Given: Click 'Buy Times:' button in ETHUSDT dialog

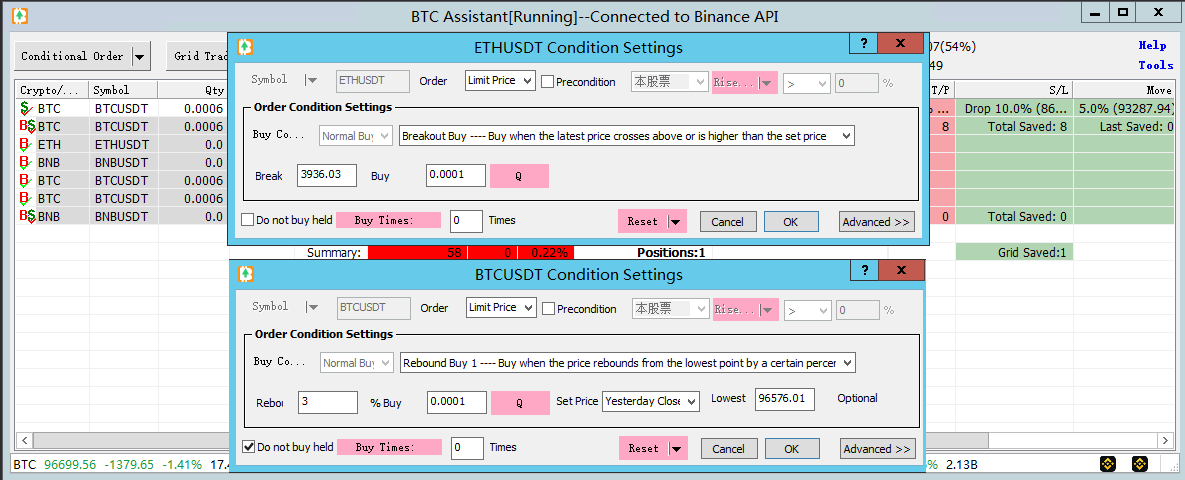Looking at the screenshot, I should [388, 221].
